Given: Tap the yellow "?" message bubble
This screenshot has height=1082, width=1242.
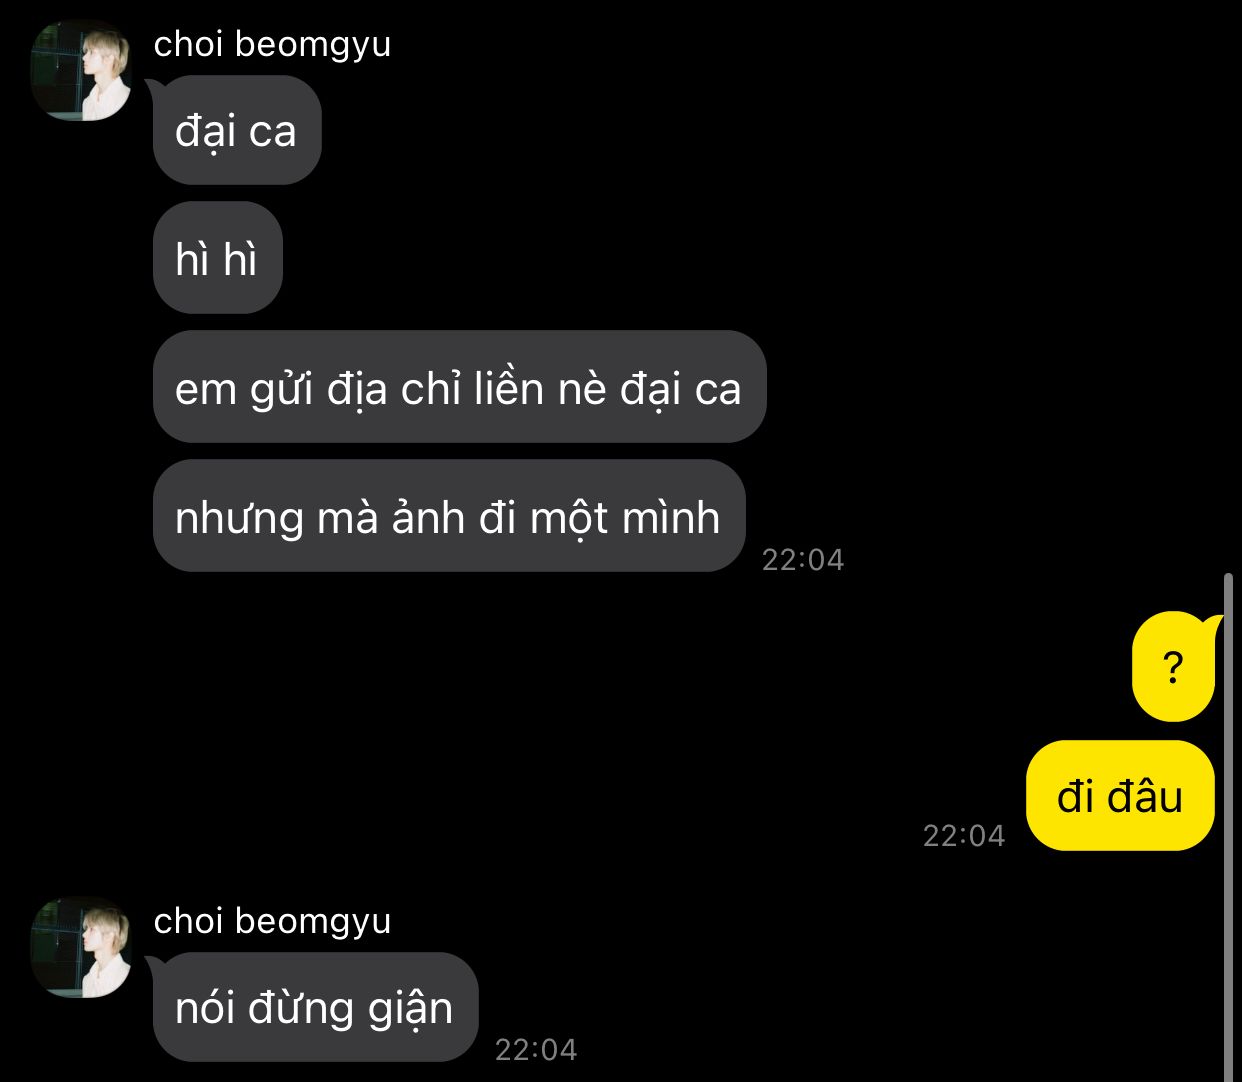Looking at the screenshot, I should 1176,666.
